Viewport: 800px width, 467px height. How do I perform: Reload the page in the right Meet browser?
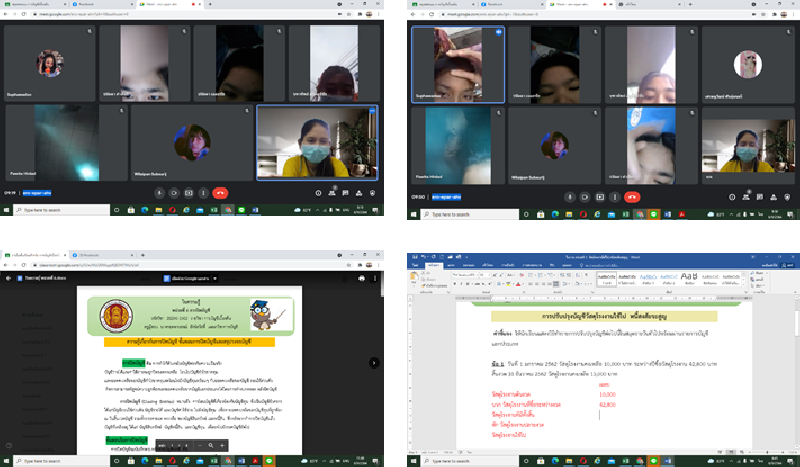(431, 15)
